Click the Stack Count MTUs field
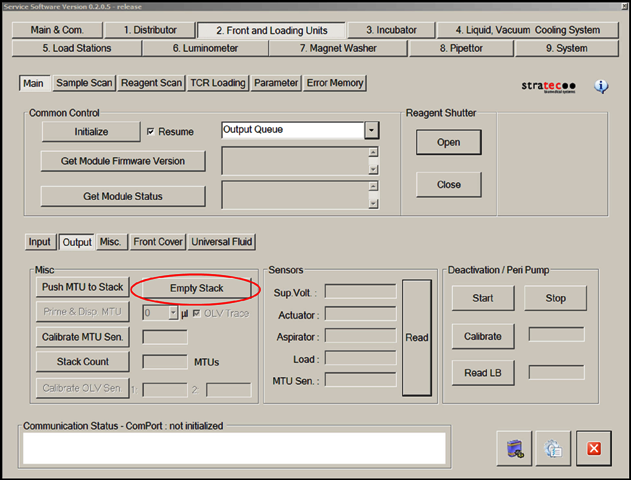631x480 pixels. click(x=165, y=362)
